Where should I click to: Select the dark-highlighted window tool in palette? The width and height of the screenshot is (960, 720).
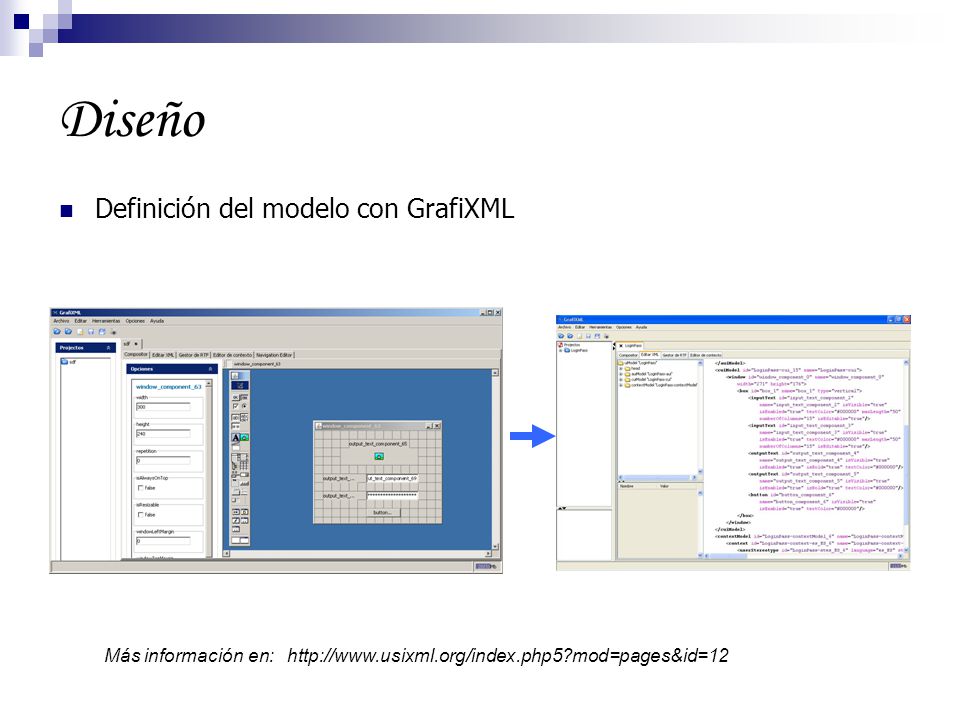tap(239, 385)
